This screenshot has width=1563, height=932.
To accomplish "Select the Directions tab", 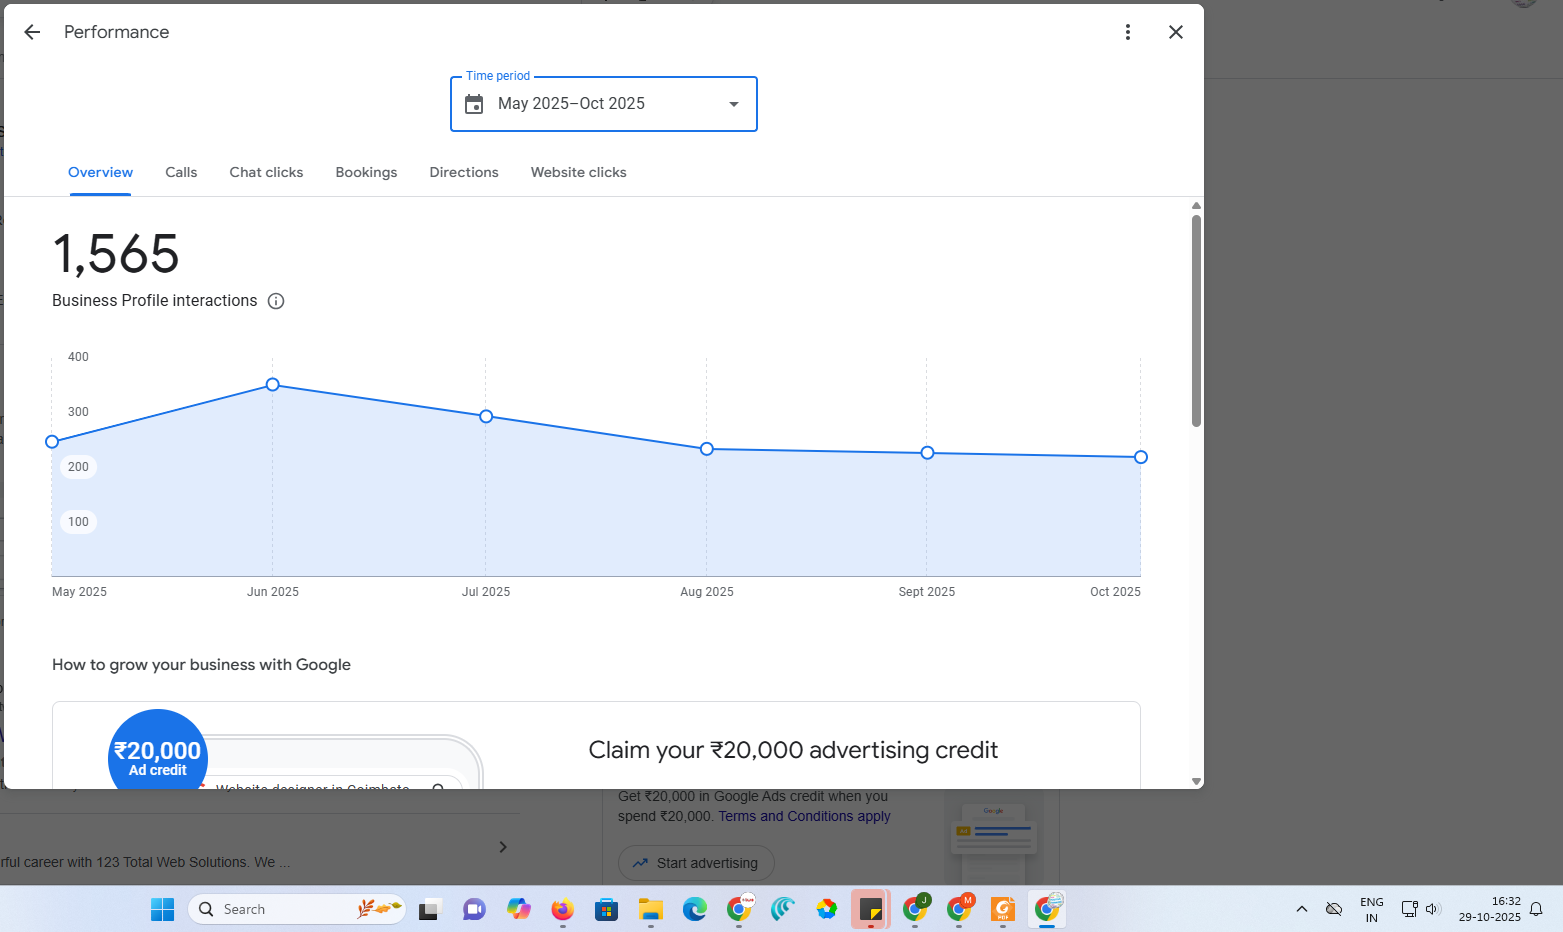I will 464,172.
